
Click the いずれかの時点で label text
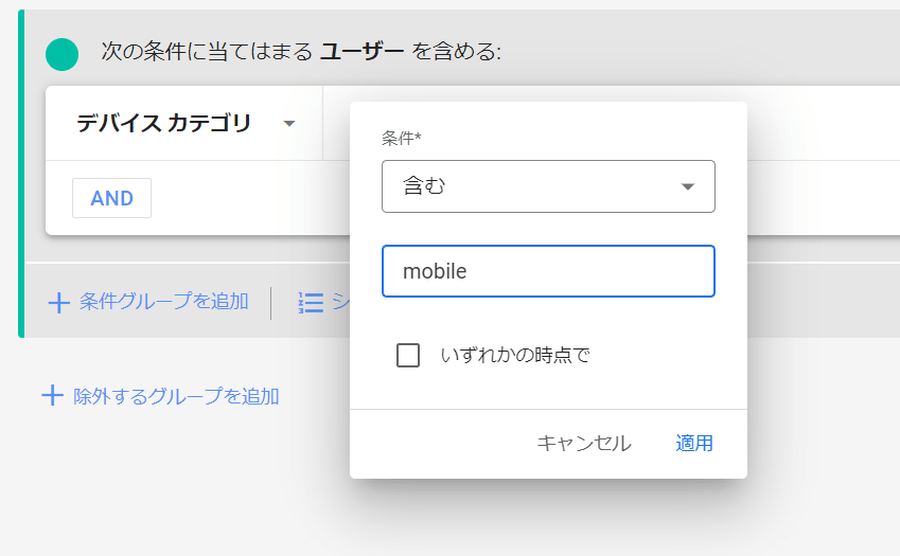tap(515, 355)
